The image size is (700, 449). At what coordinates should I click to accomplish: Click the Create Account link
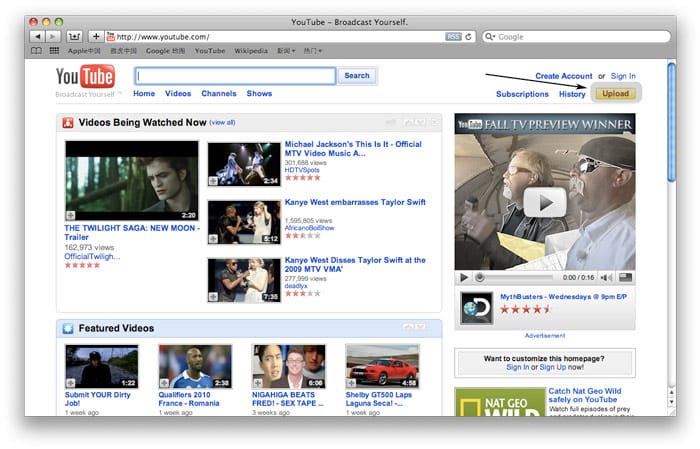tap(564, 76)
